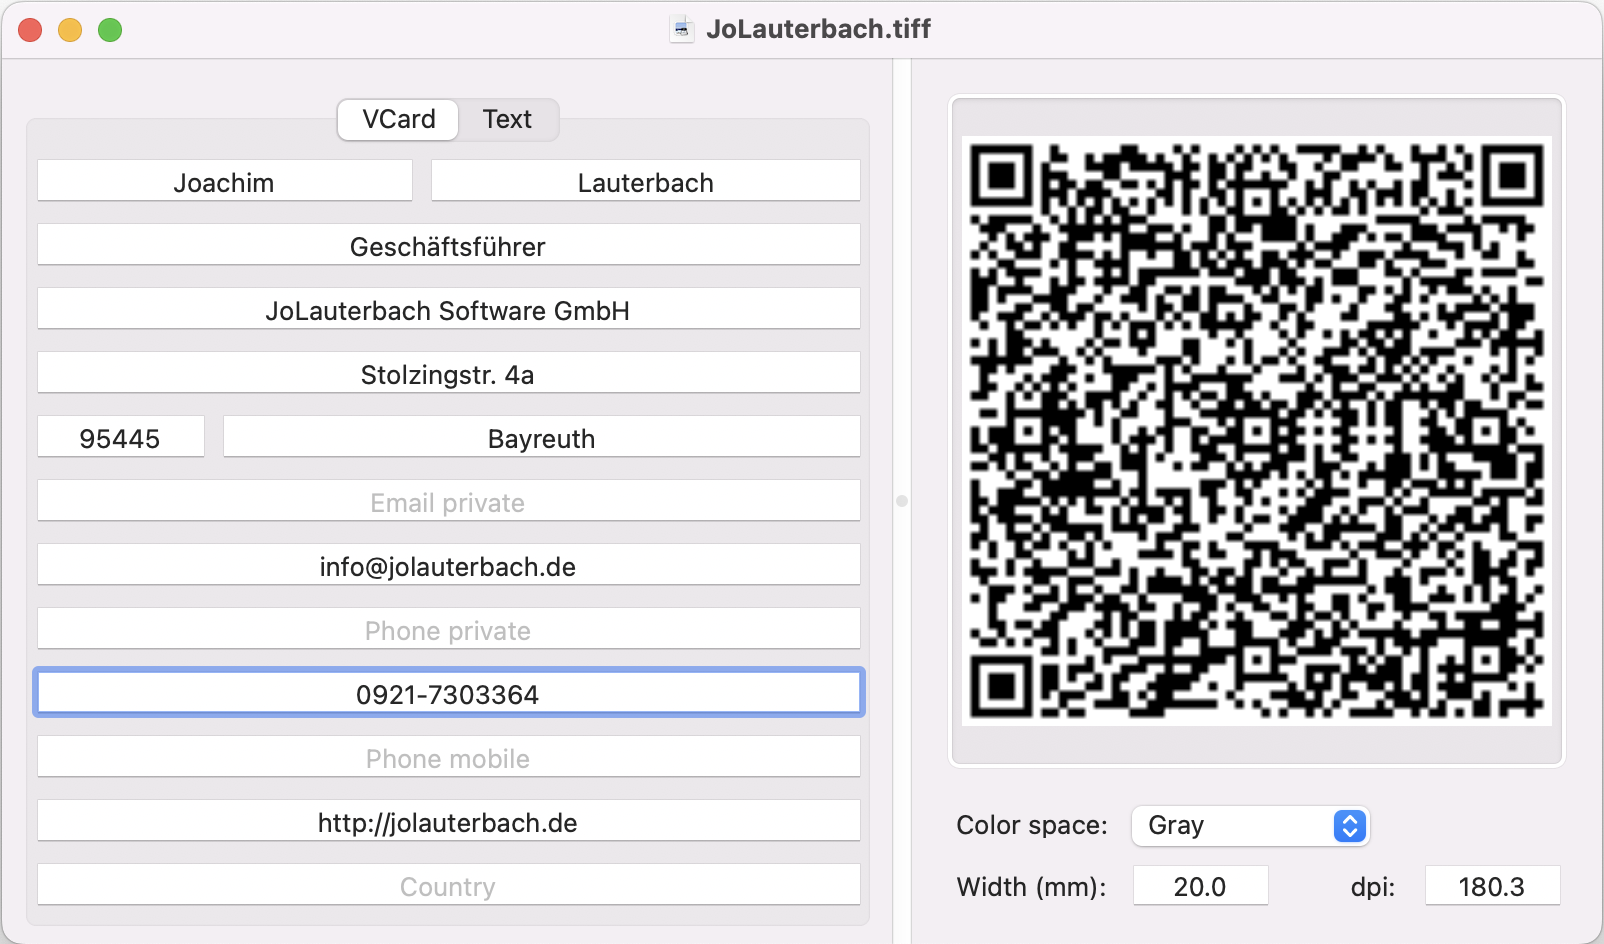Focus the empty Phone mobile field
The width and height of the screenshot is (1604, 944).
pos(448,758)
